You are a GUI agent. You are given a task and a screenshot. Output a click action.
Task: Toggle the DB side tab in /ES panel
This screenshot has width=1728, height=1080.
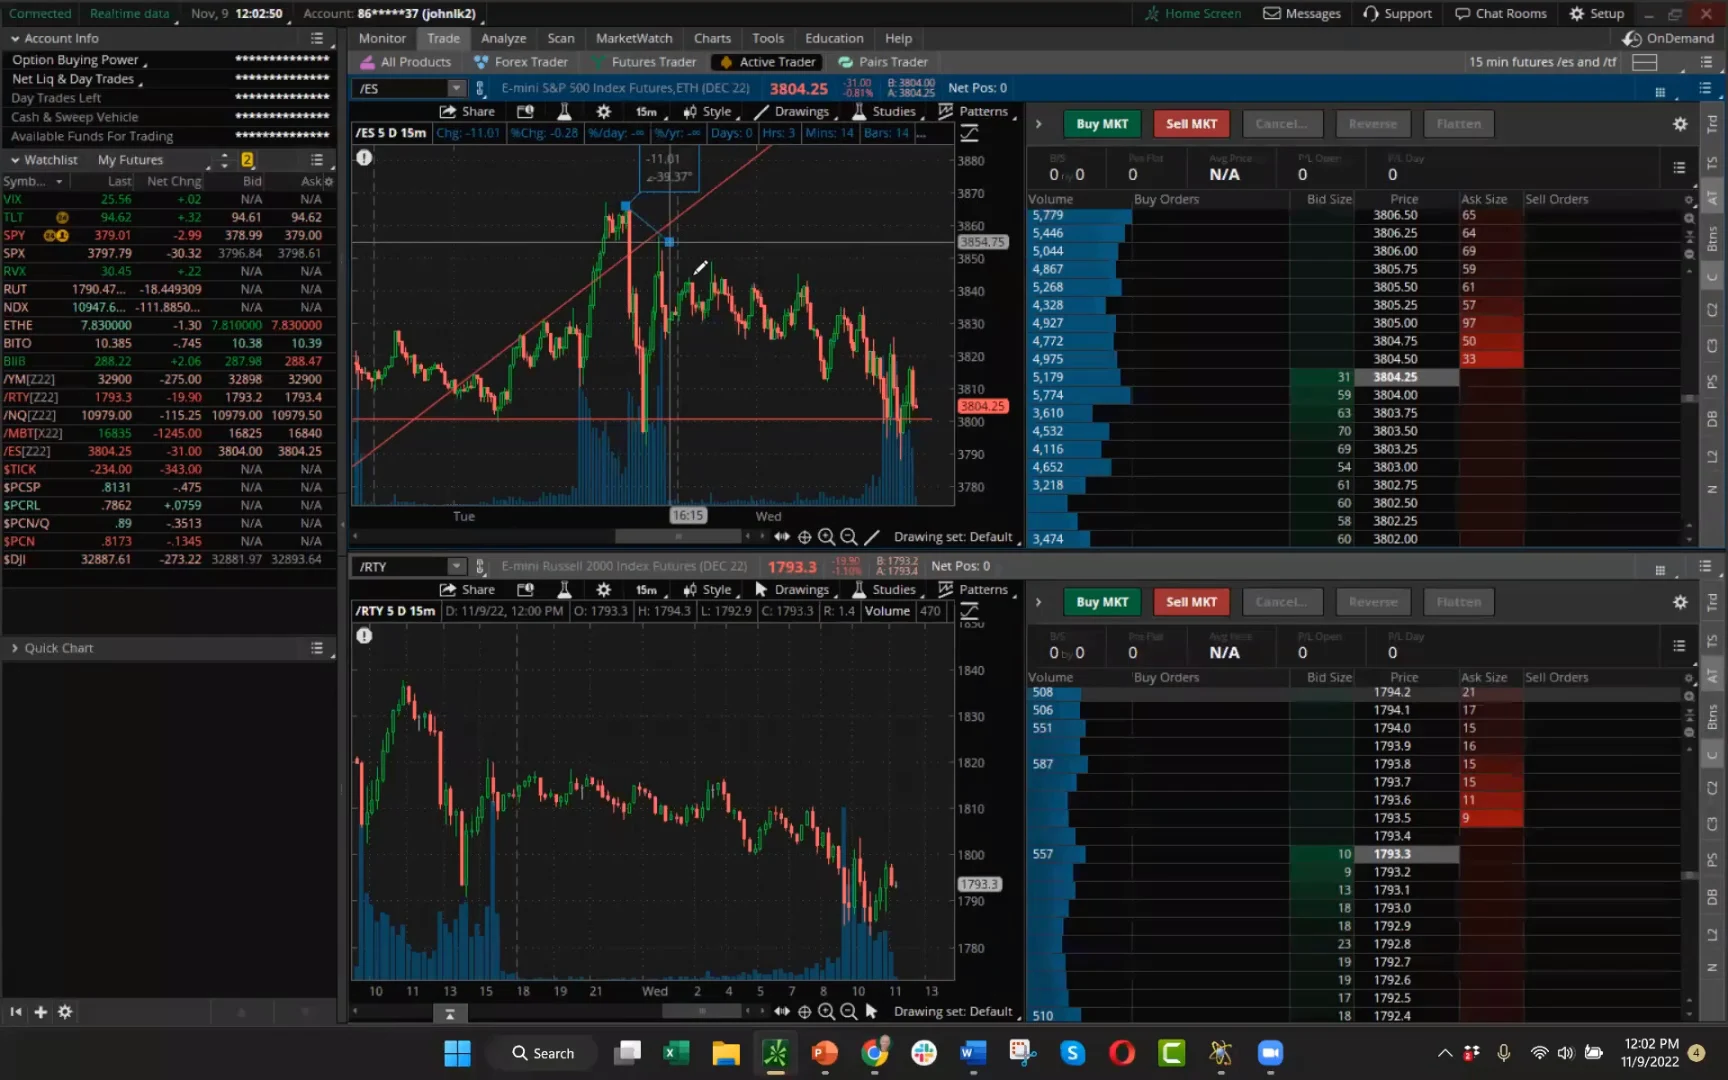[x=1712, y=419]
